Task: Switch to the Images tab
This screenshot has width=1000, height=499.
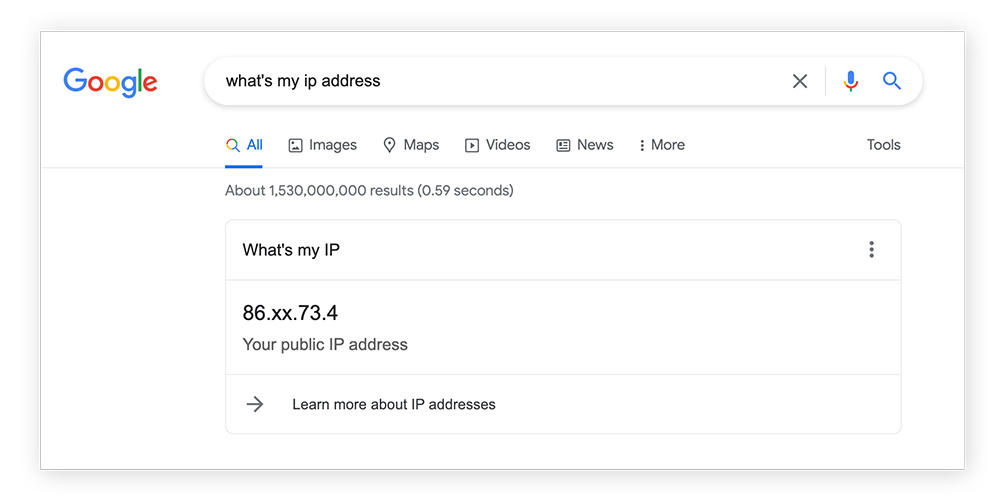Action: pyautogui.click(x=323, y=145)
